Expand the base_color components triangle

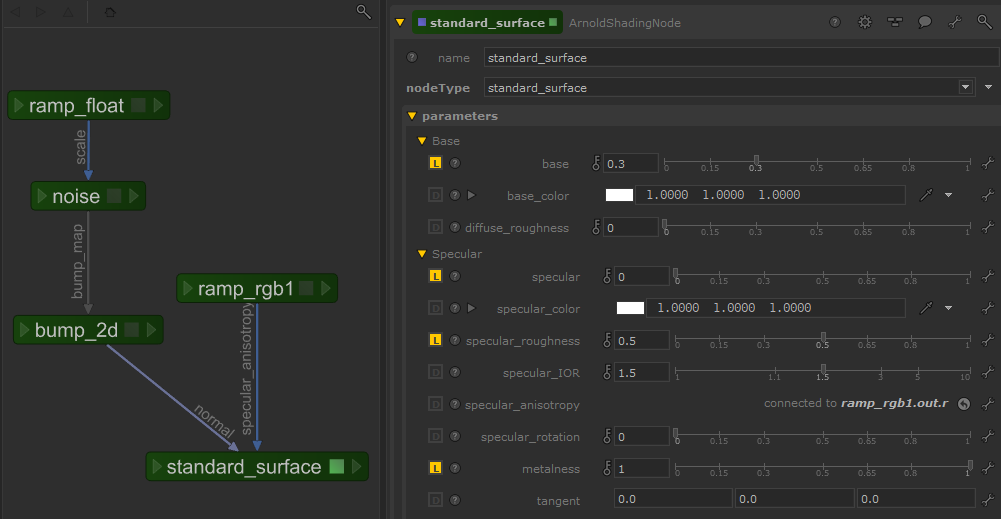coord(471,195)
